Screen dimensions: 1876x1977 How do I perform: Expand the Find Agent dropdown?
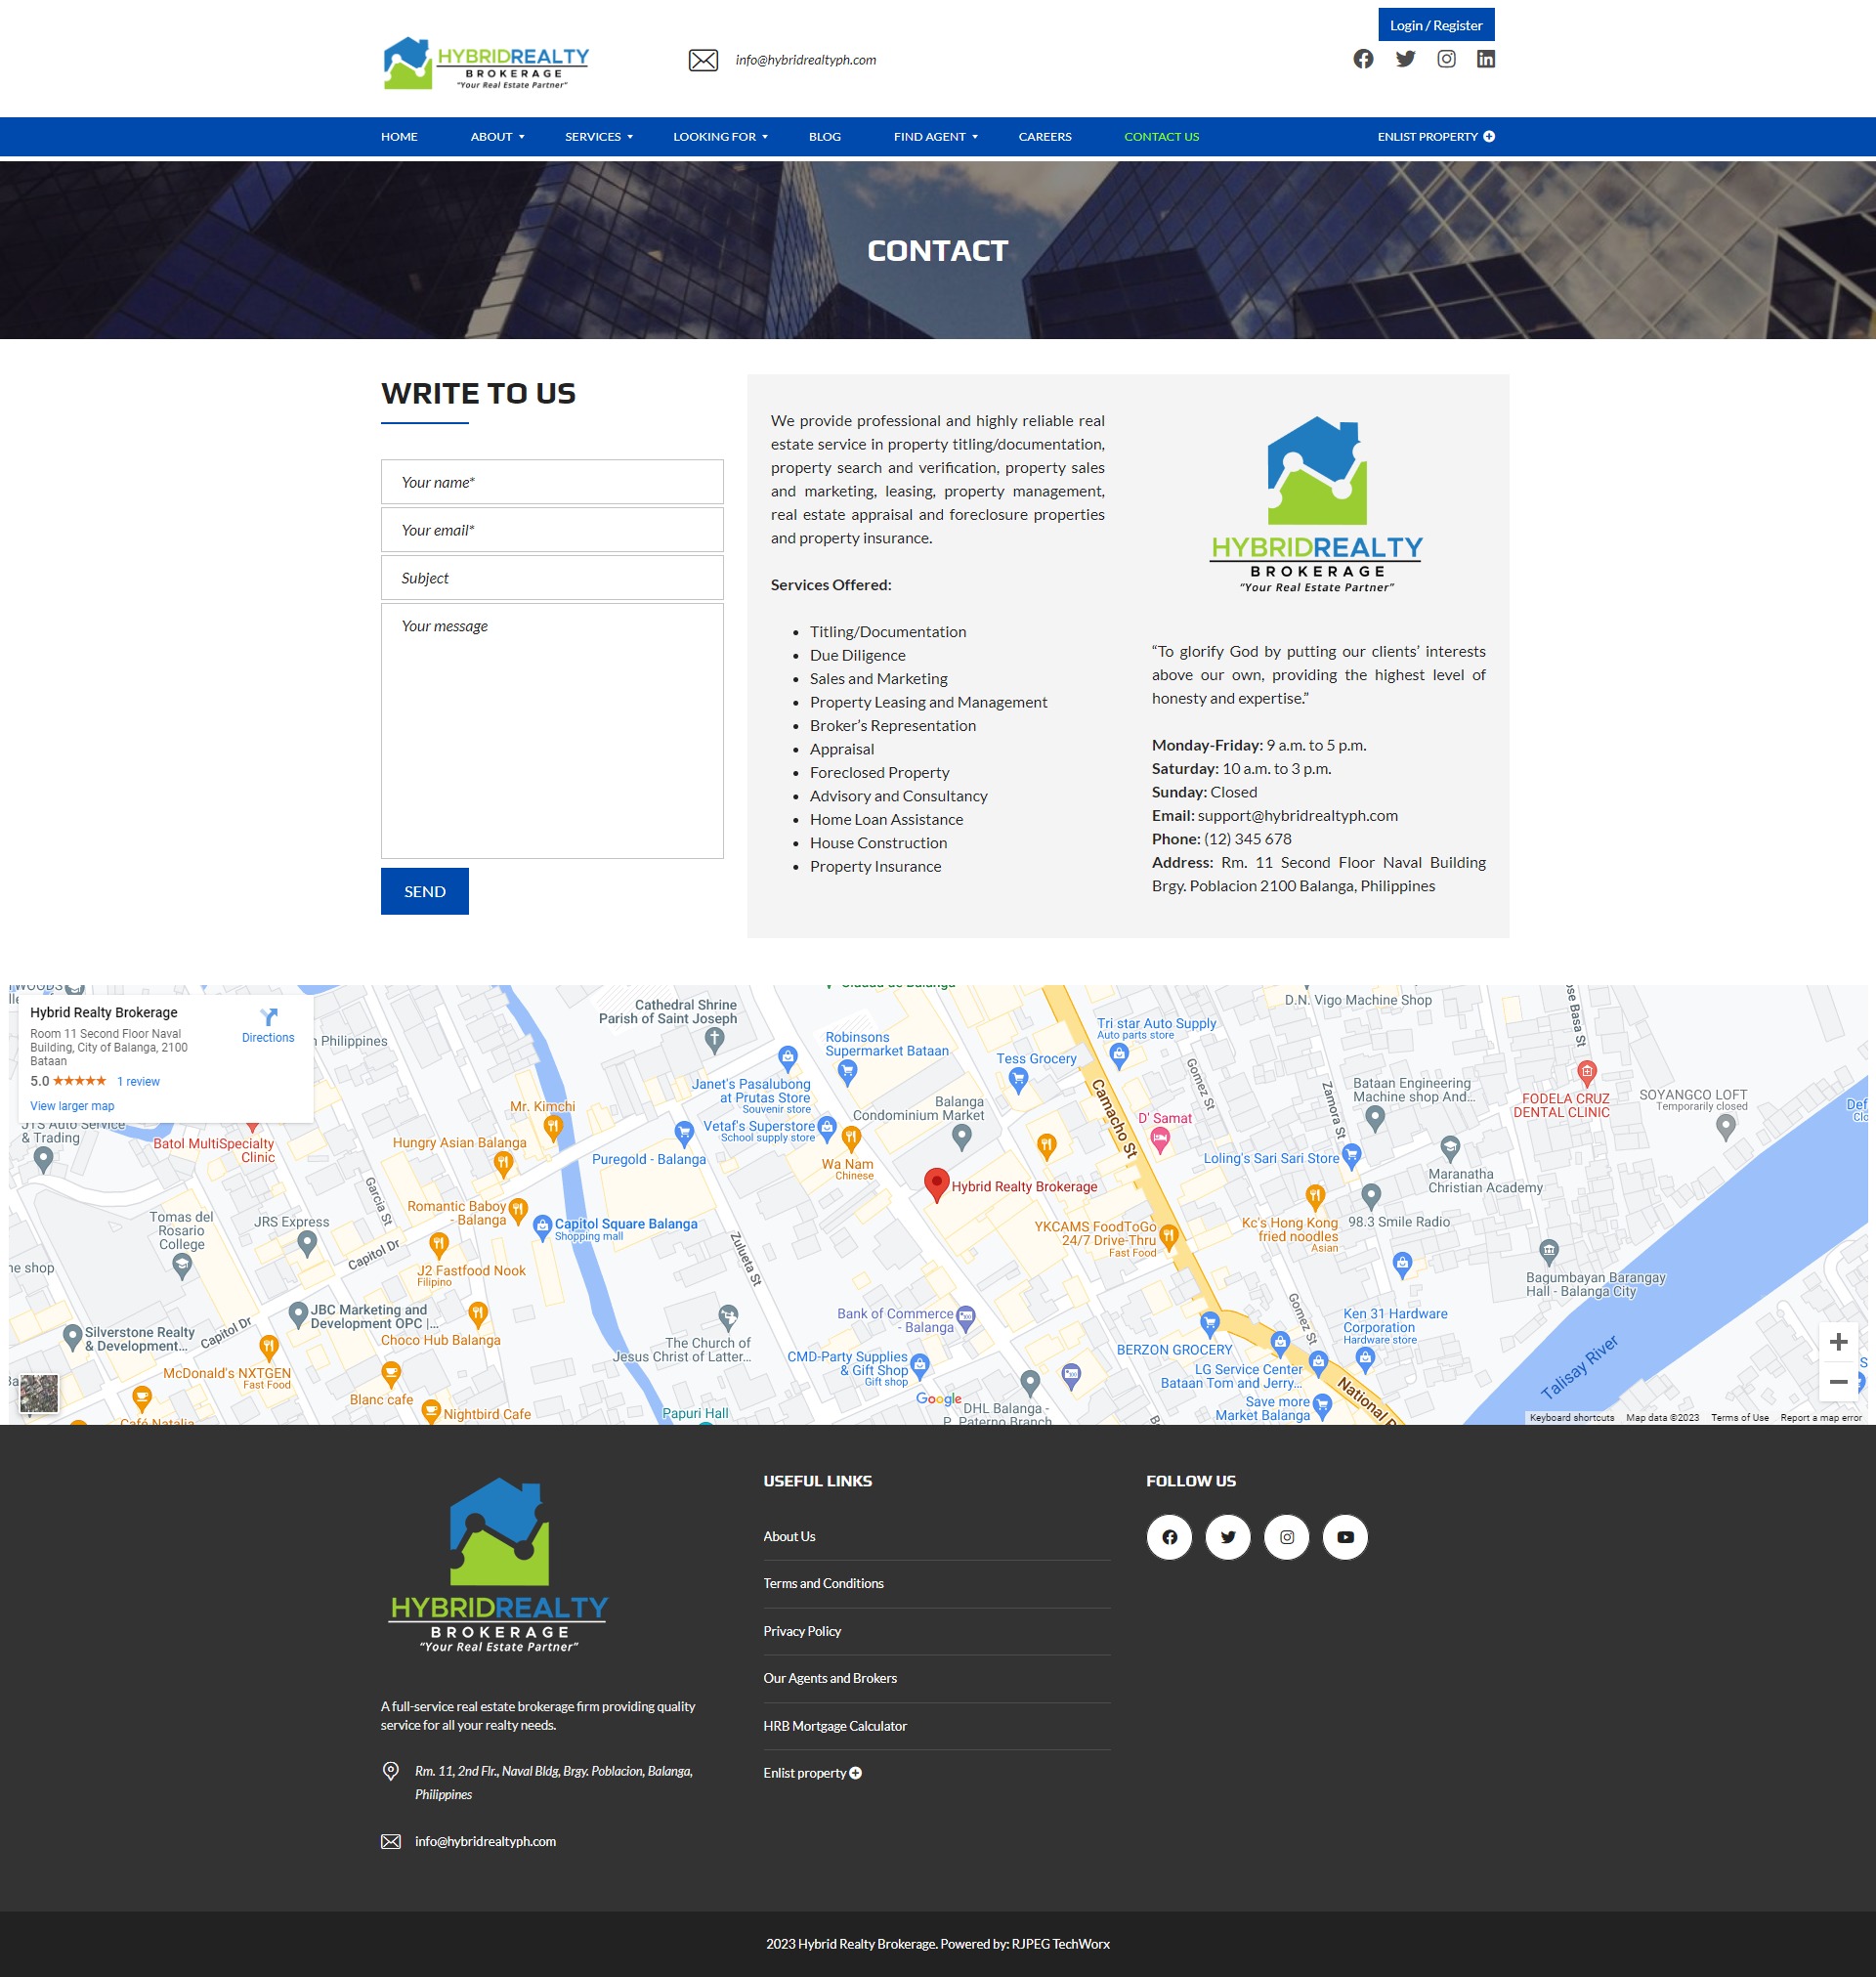point(935,137)
